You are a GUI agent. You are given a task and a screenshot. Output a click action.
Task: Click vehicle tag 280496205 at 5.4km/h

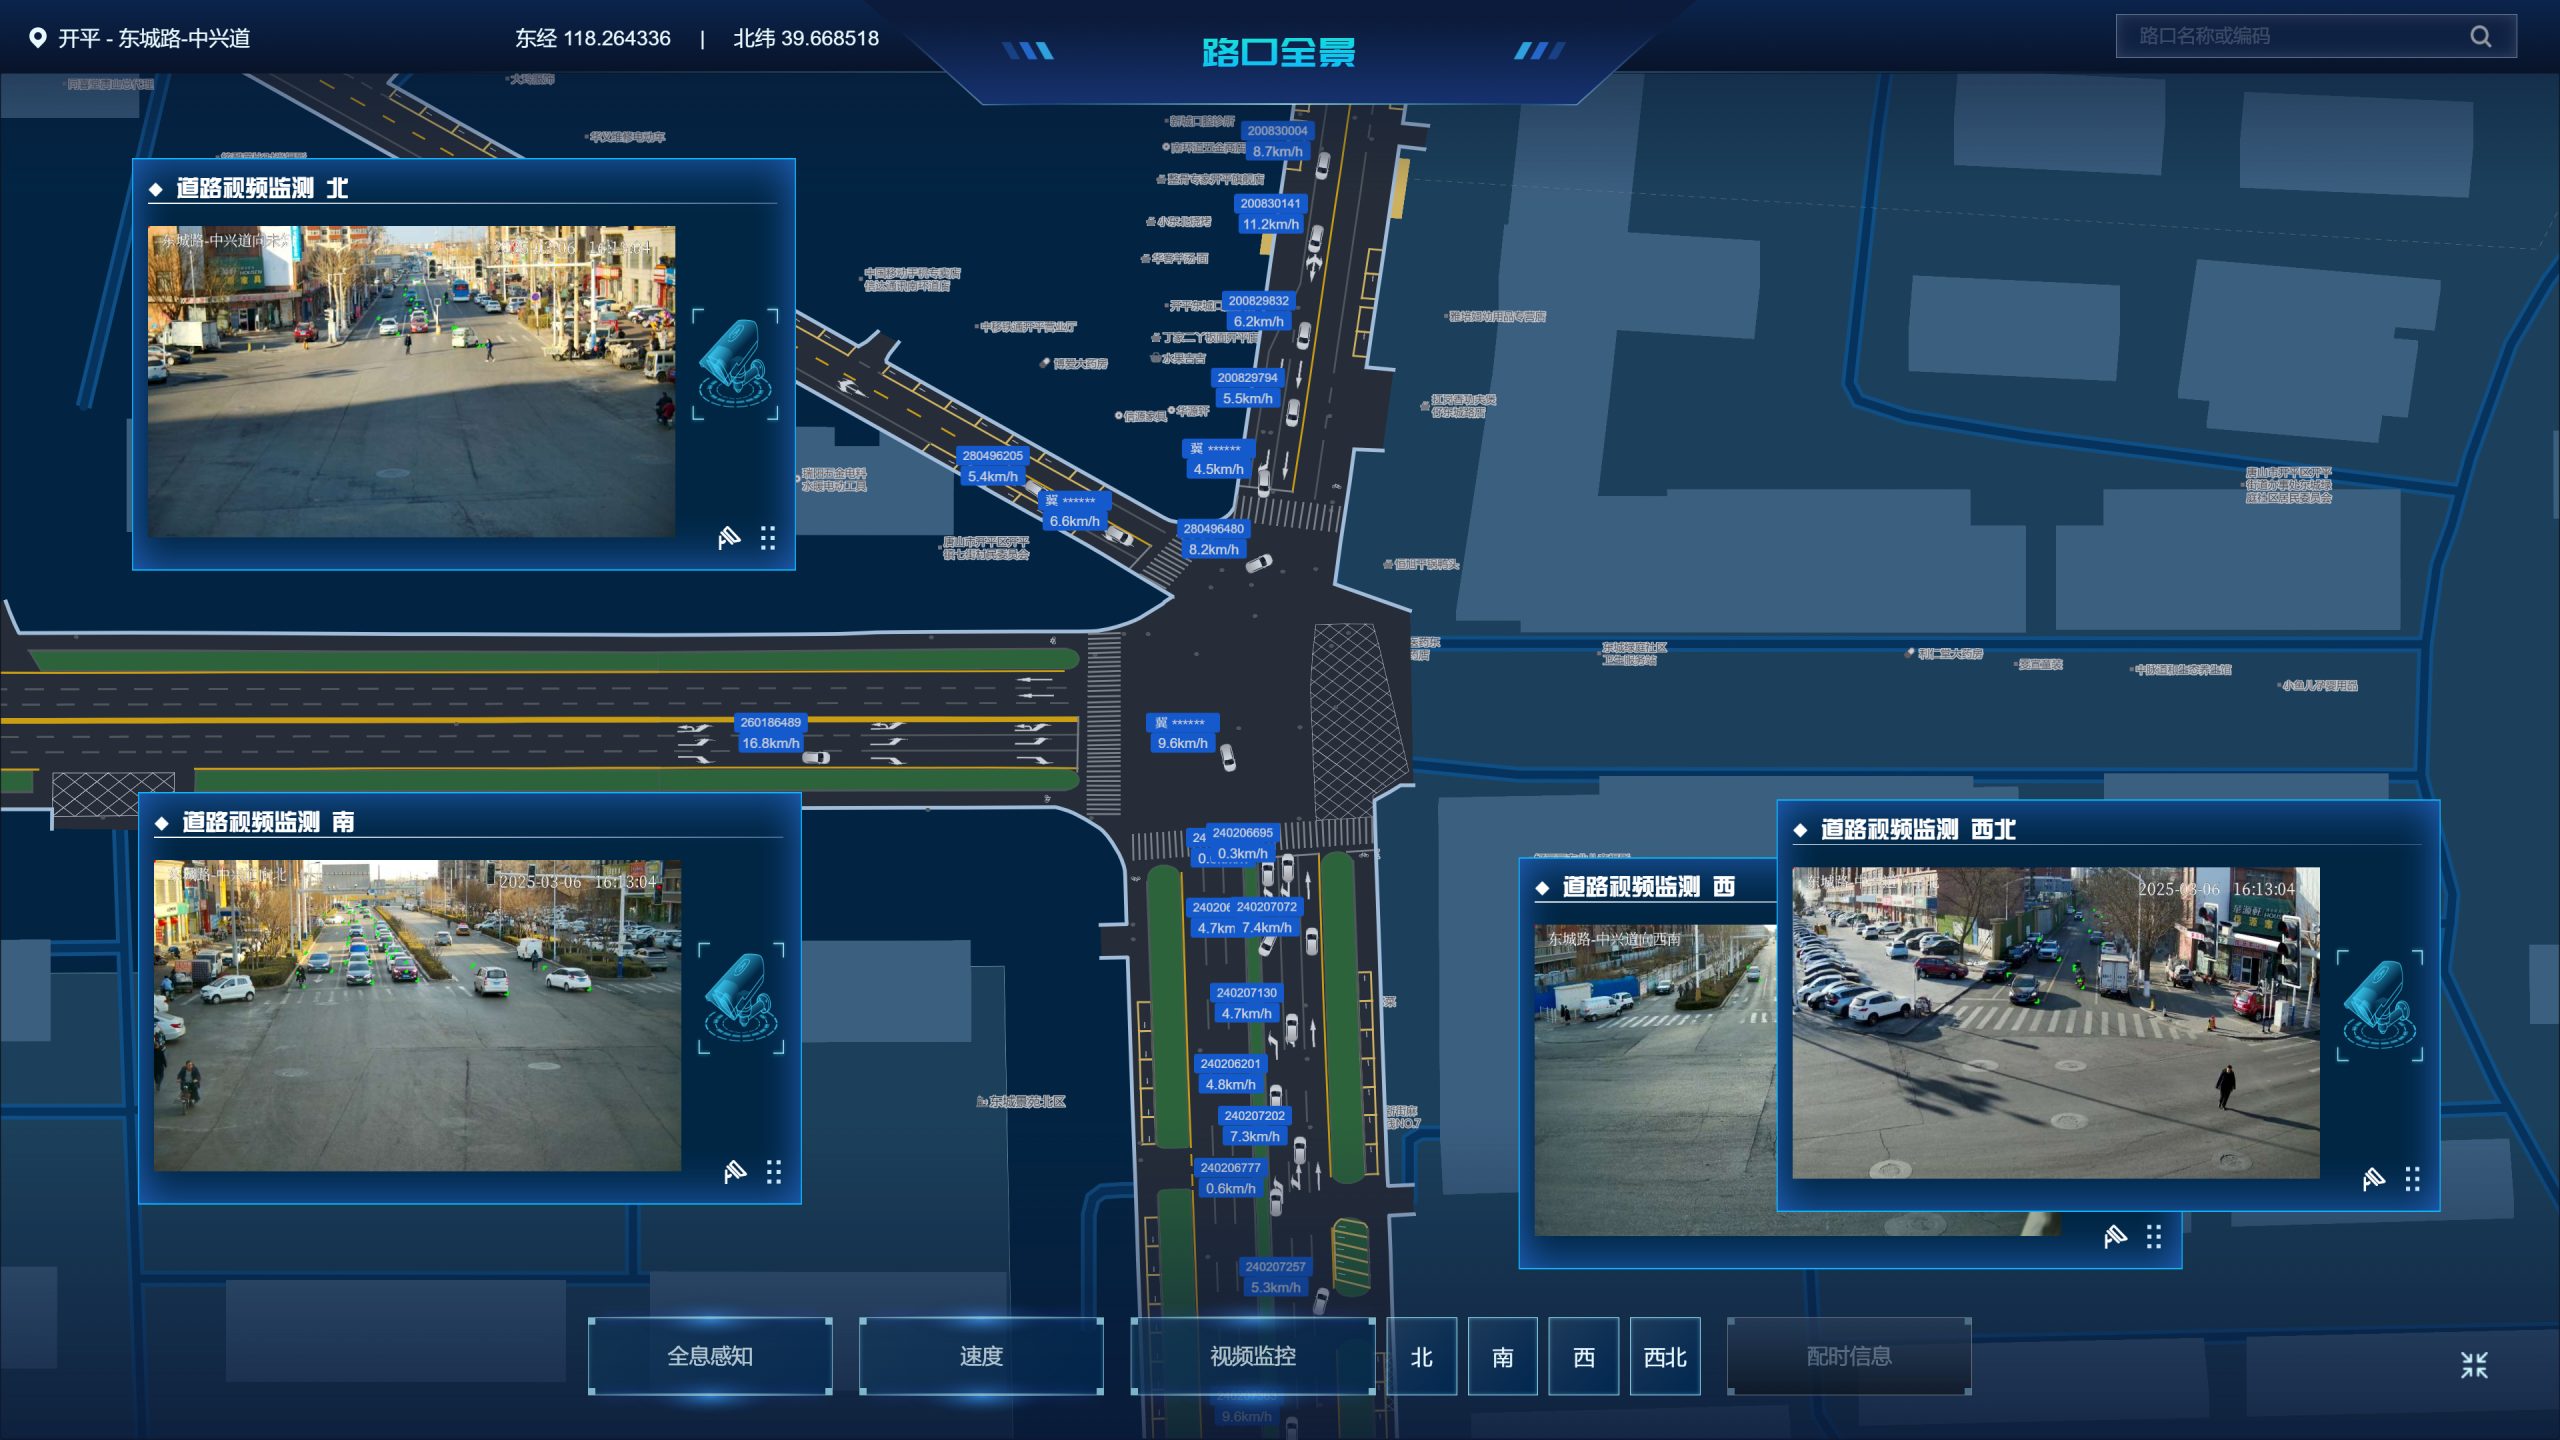(992, 466)
